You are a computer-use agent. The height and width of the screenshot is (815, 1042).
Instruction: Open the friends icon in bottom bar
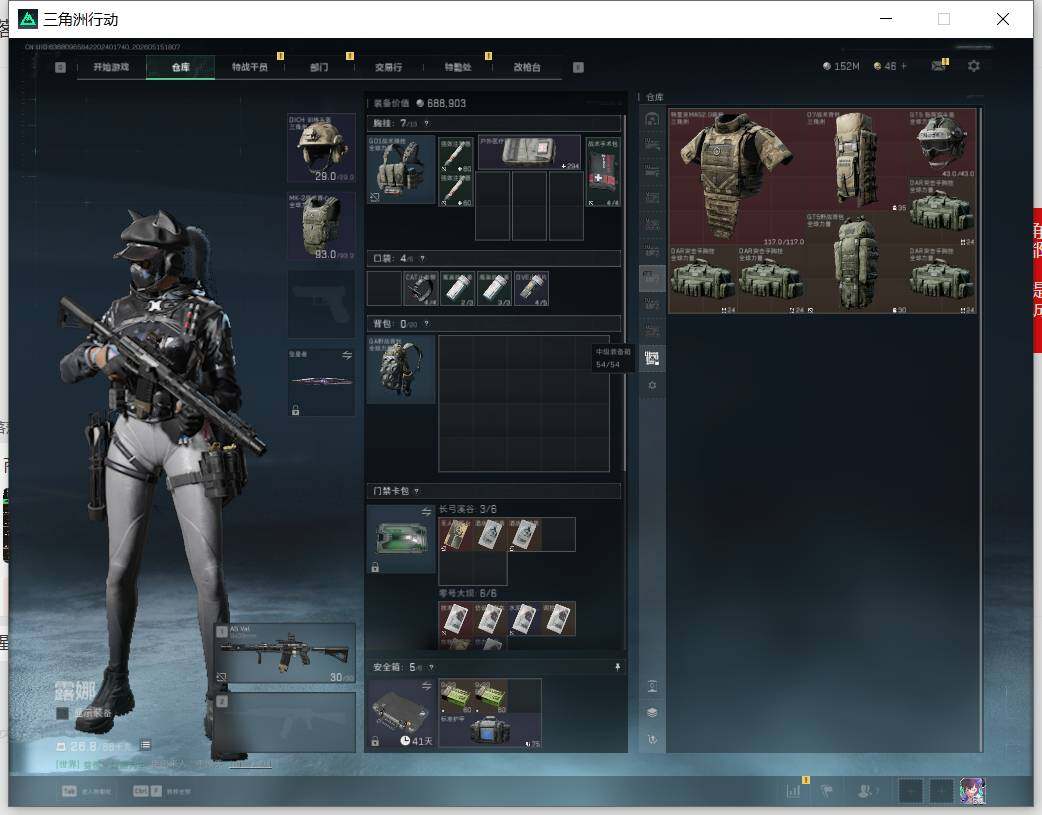(867, 791)
